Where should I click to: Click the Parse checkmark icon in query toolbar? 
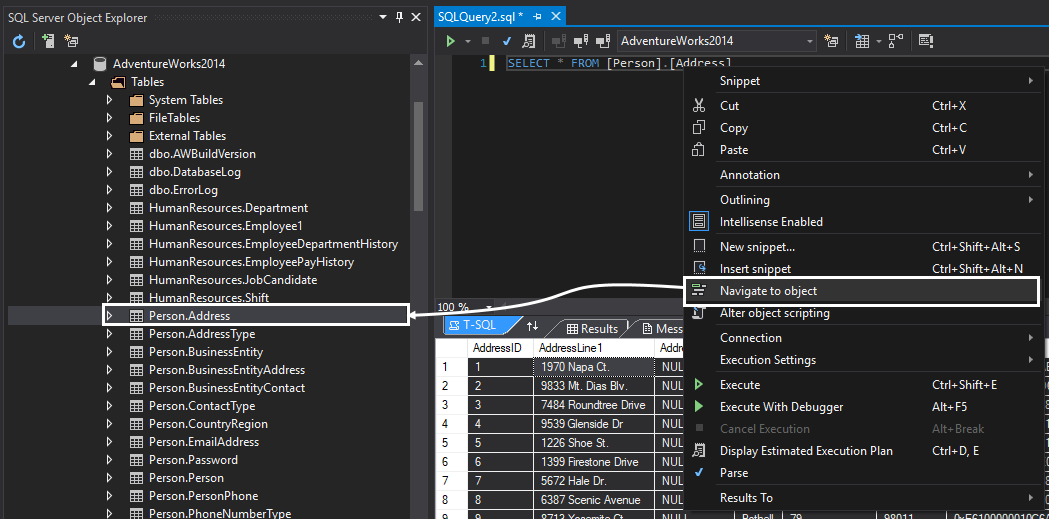(x=507, y=41)
